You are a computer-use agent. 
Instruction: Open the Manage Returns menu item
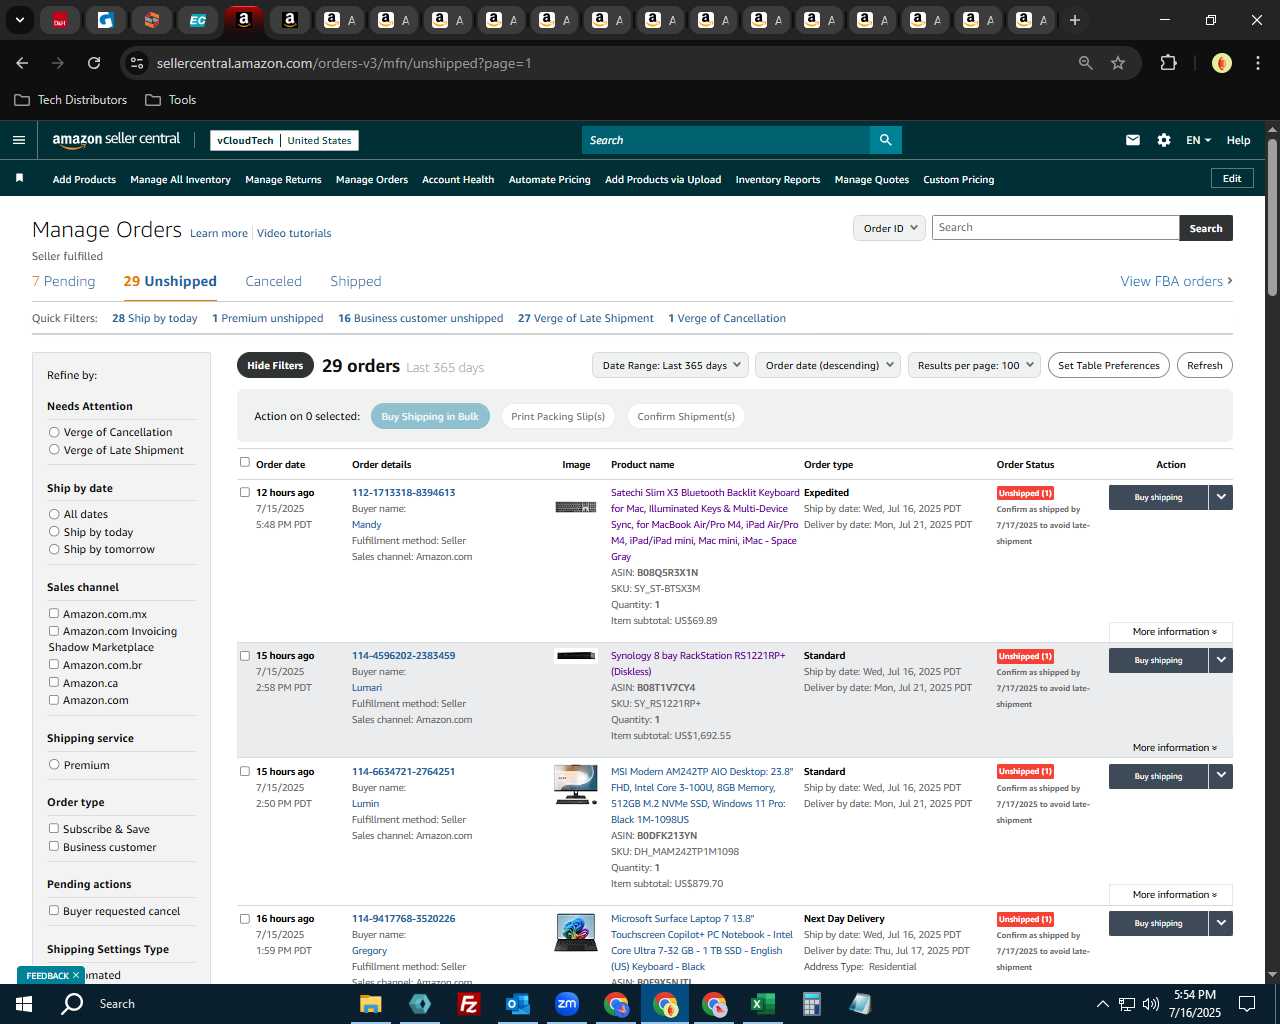(x=283, y=180)
